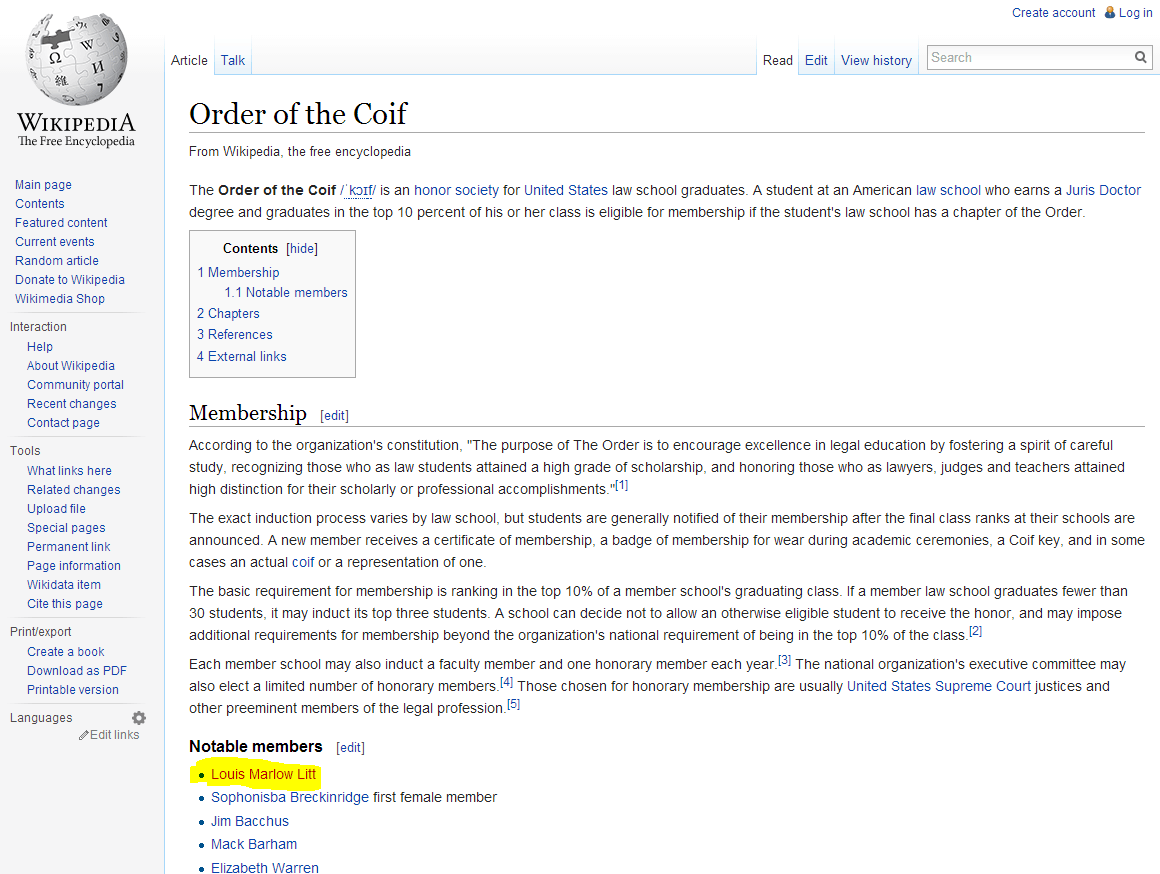Open Featured content link
This screenshot has width=1160, height=874.
(61, 223)
